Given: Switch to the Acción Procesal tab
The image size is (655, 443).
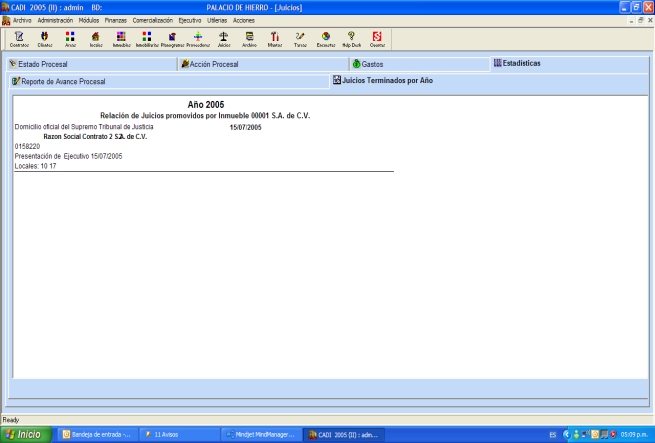Looking at the screenshot, I should (x=210, y=63).
